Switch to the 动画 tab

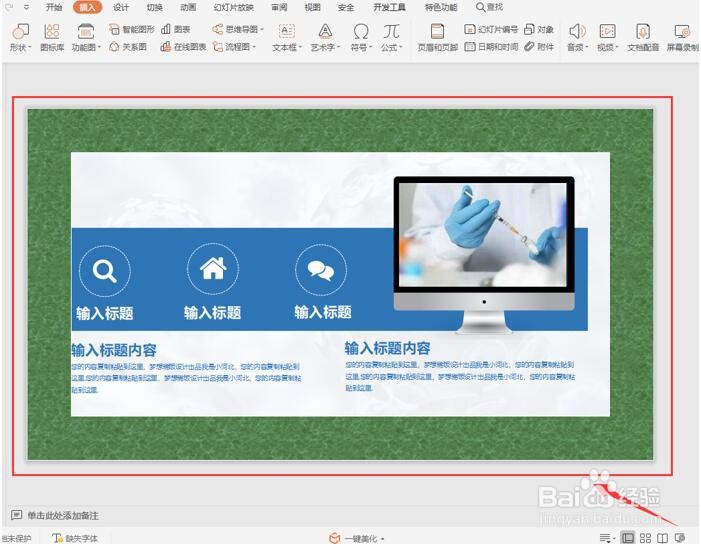coord(188,7)
